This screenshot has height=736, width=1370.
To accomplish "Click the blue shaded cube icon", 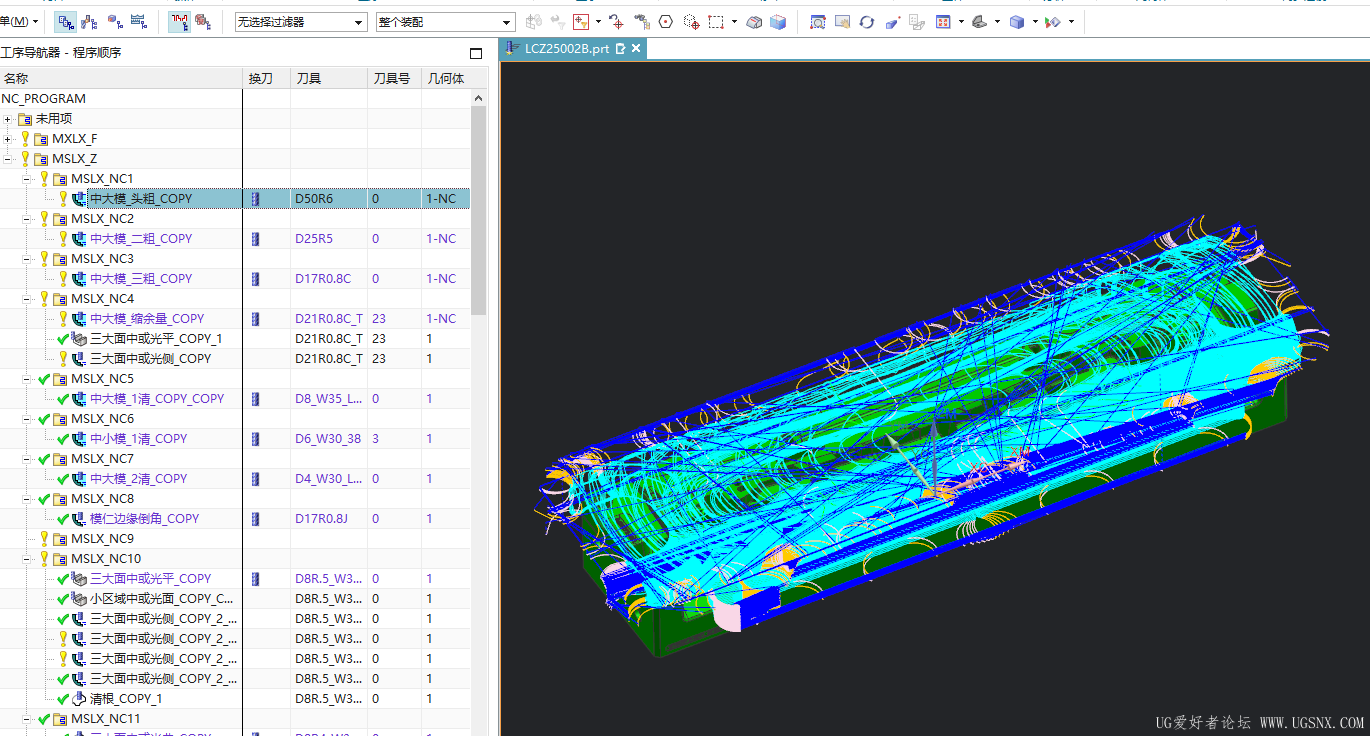I will (778, 21).
